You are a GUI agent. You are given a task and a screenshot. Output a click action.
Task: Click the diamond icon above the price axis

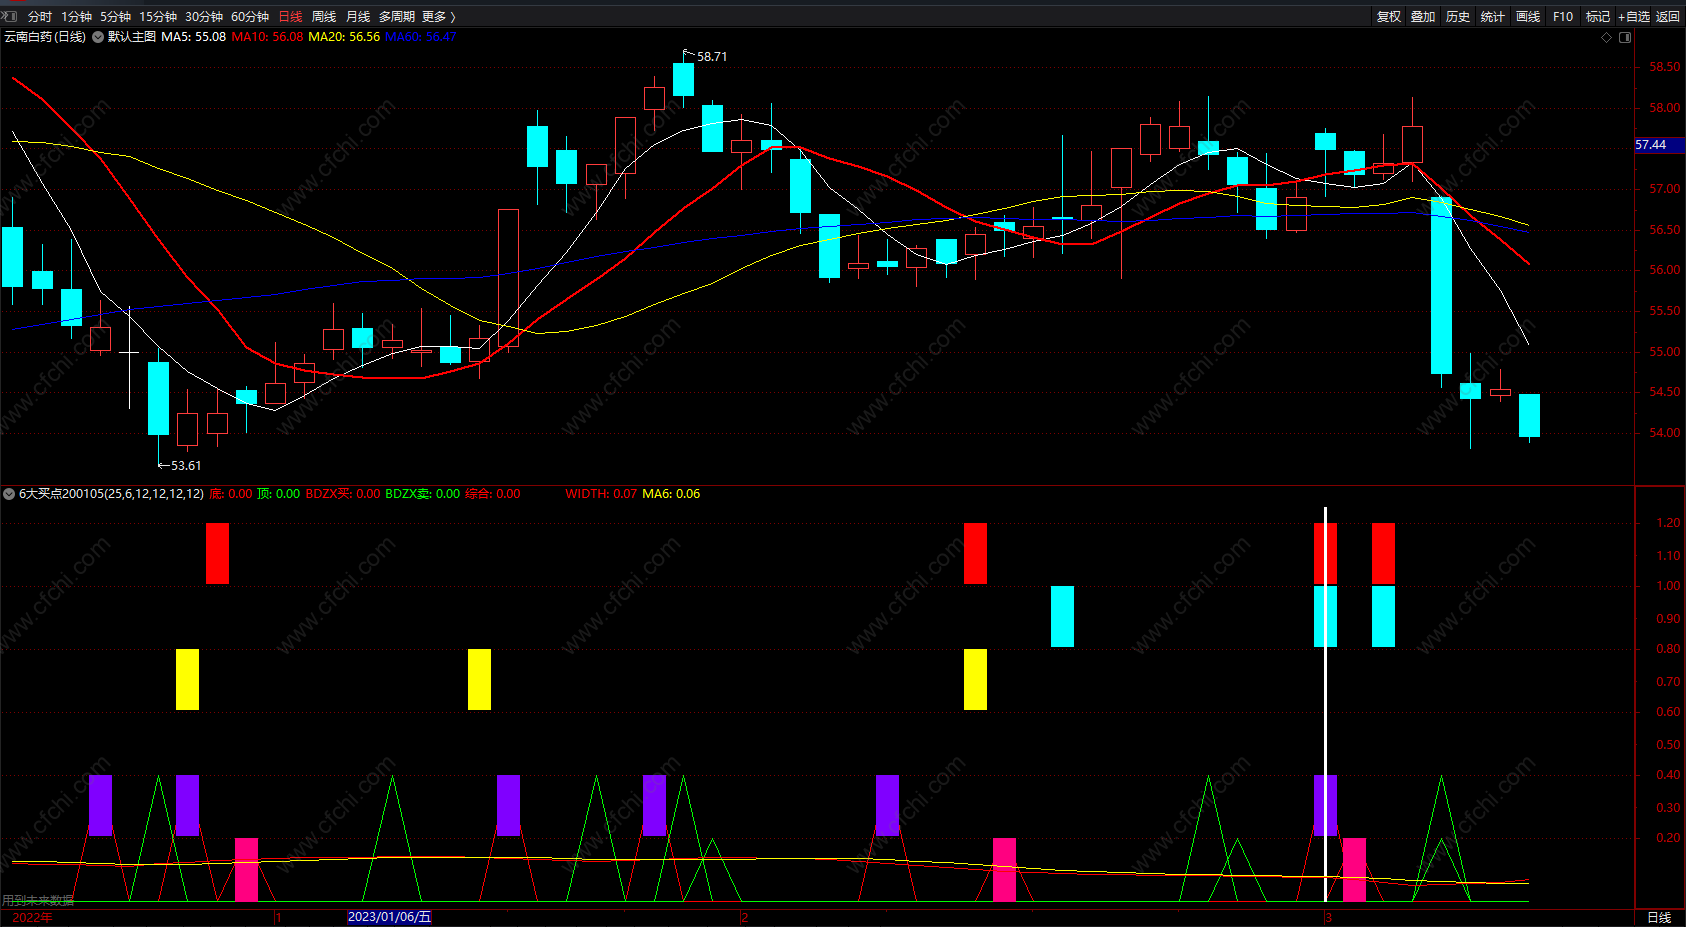coord(1607,38)
